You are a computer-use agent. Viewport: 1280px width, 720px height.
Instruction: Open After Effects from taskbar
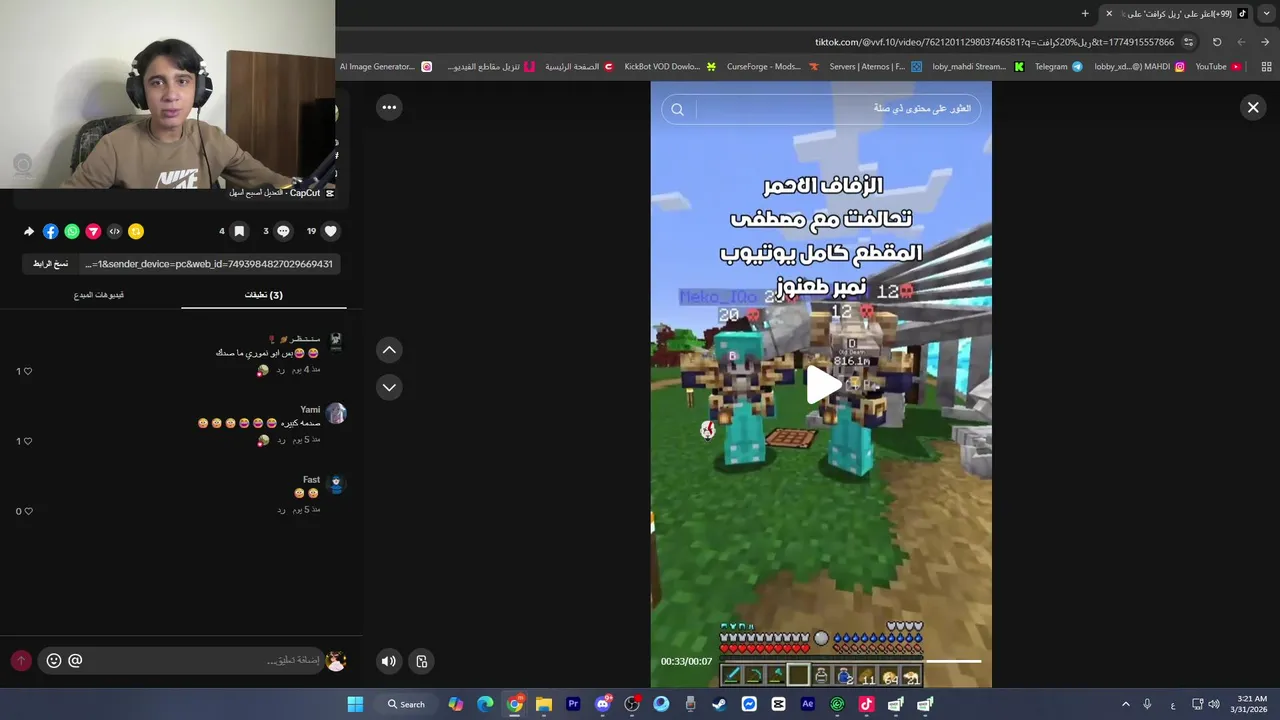click(x=808, y=704)
